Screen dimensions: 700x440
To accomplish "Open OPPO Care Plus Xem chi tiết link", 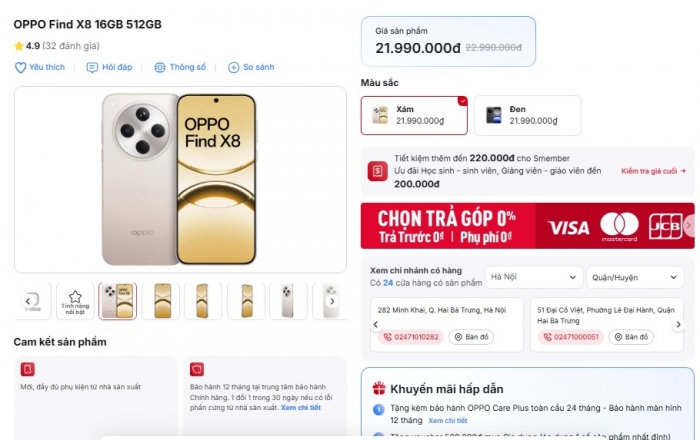I will click(x=447, y=420).
